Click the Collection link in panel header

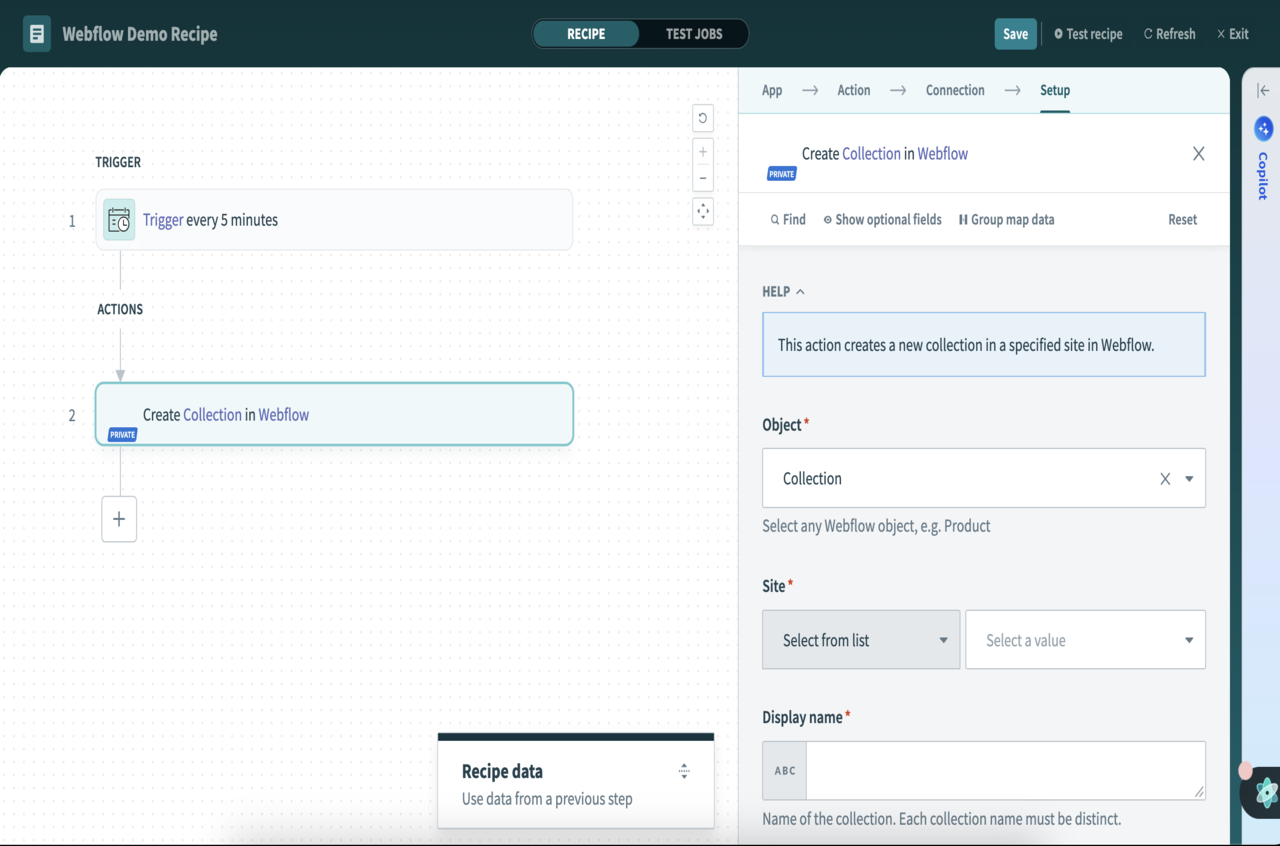tap(871, 154)
